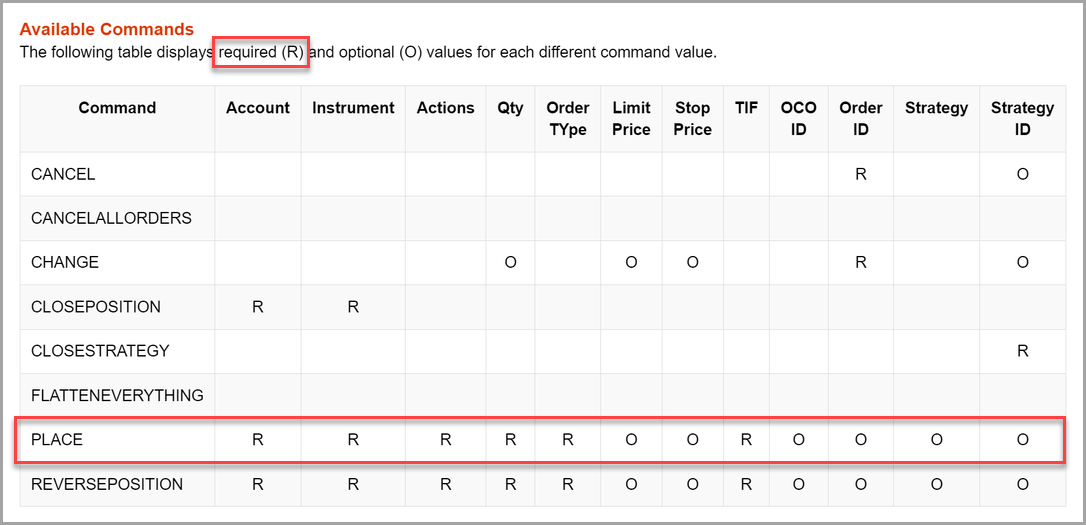Viewport: 1086px width, 525px height.
Task: Select the PLACE command row label
Action: point(57,440)
